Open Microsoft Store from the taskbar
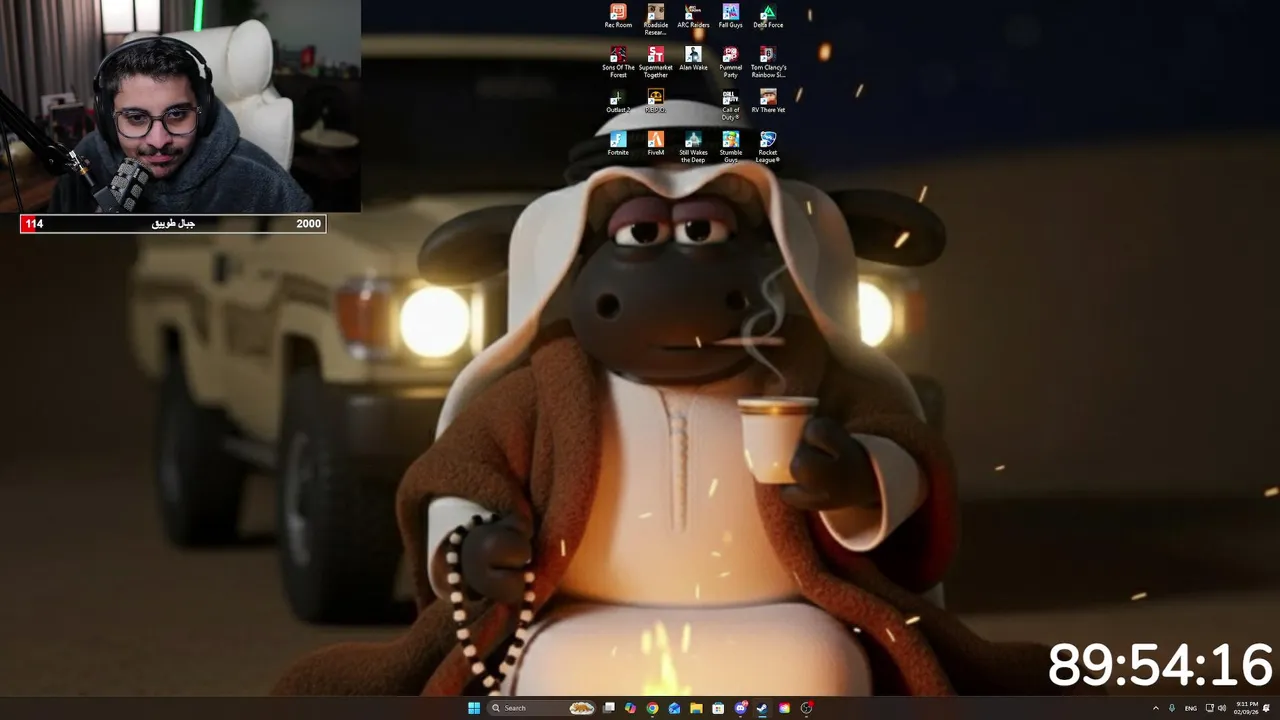This screenshot has height=720, width=1280. coord(718,708)
